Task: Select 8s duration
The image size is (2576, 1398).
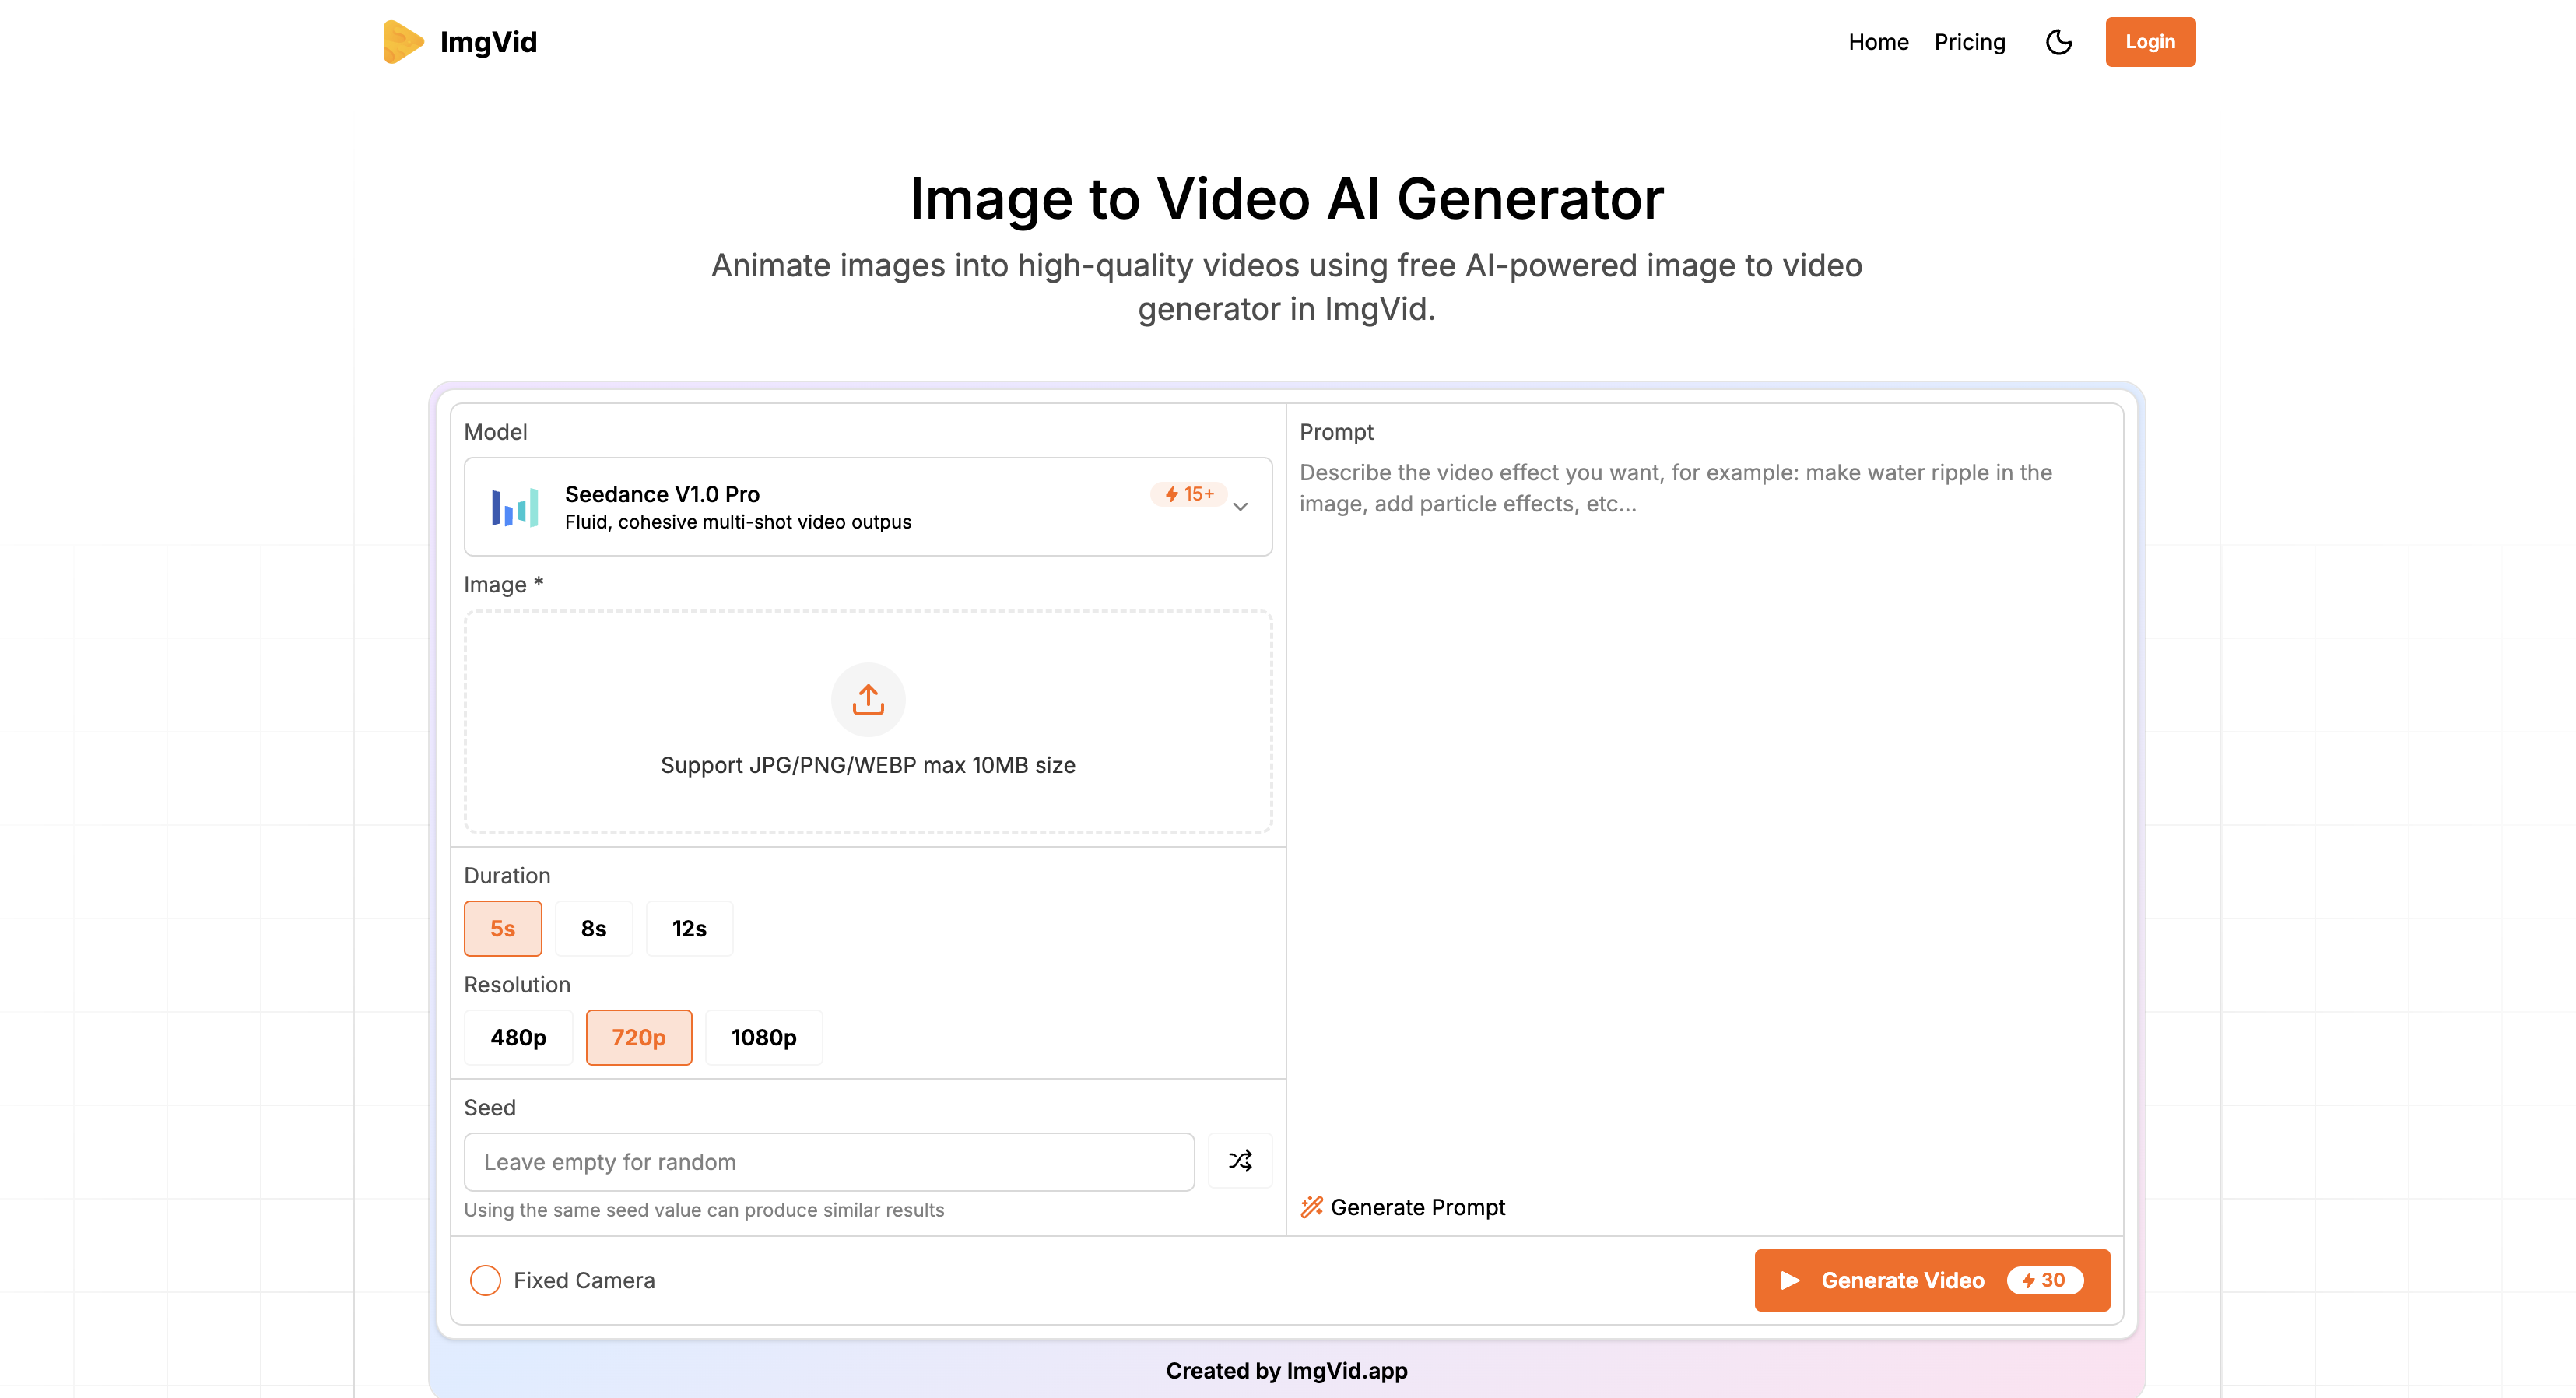Action: point(593,929)
